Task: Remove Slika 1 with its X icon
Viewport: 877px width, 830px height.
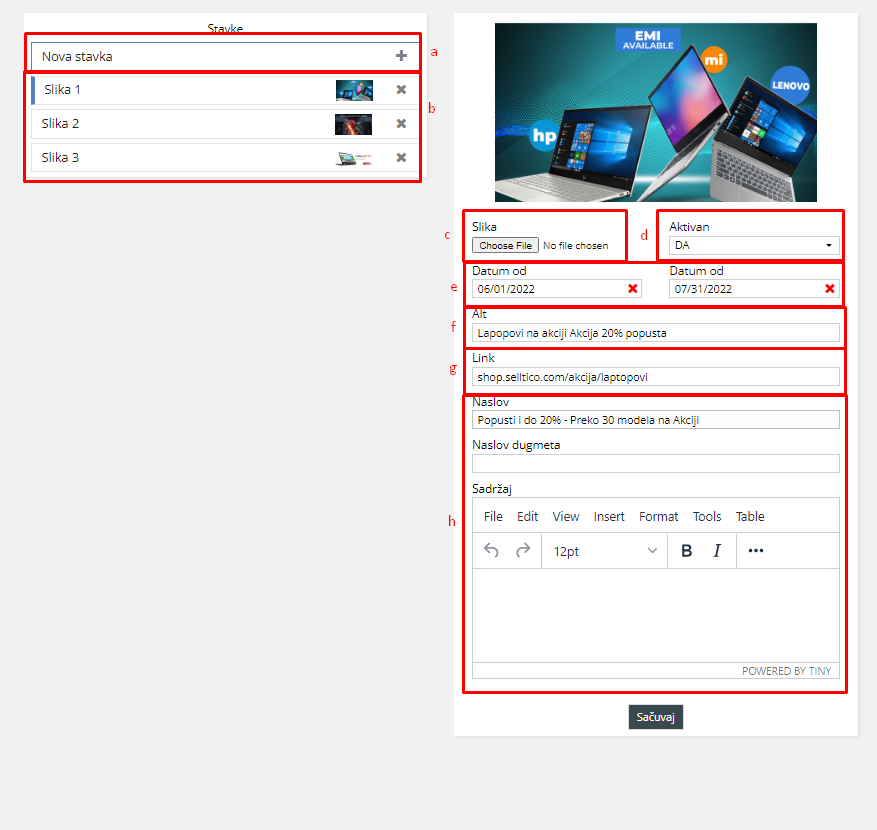Action: [401, 89]
